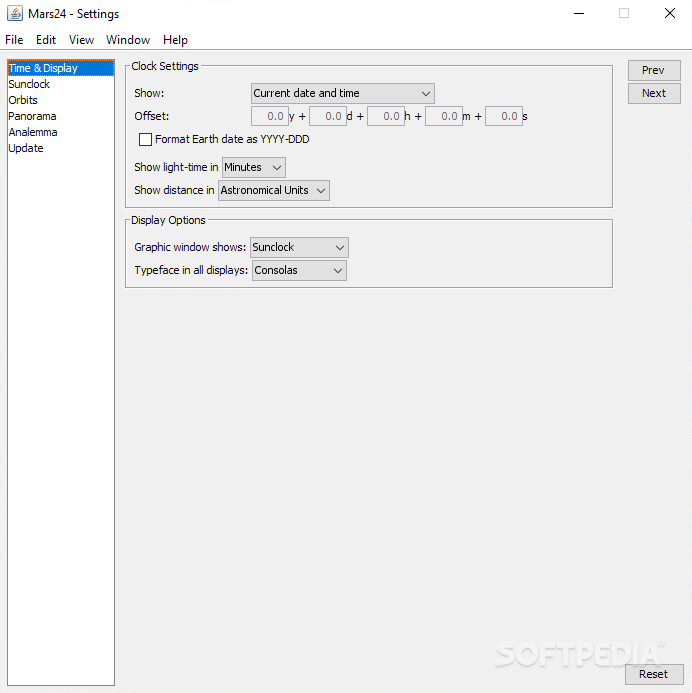Open the light-time units dropdown

(x=254, y=167)
